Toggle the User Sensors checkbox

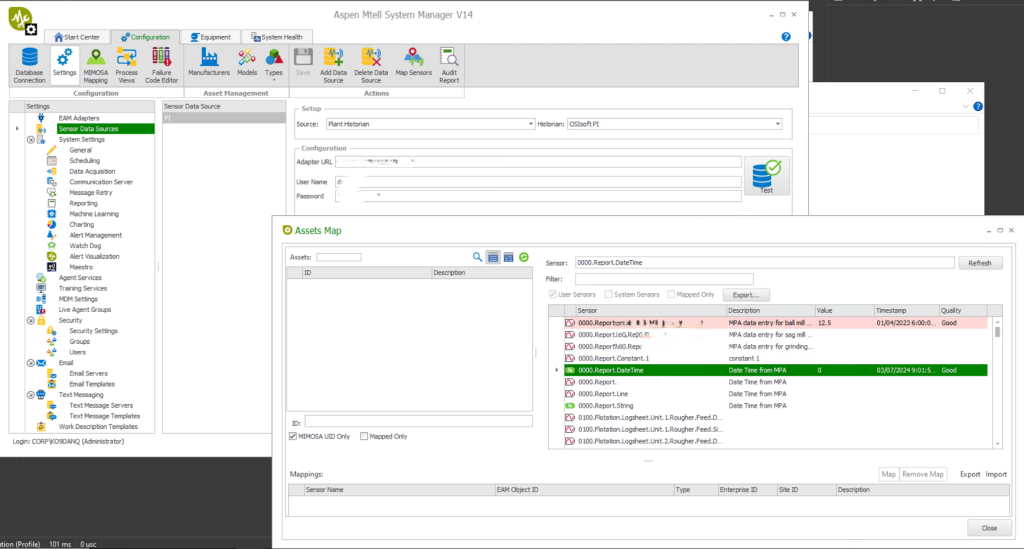[552, 294]
